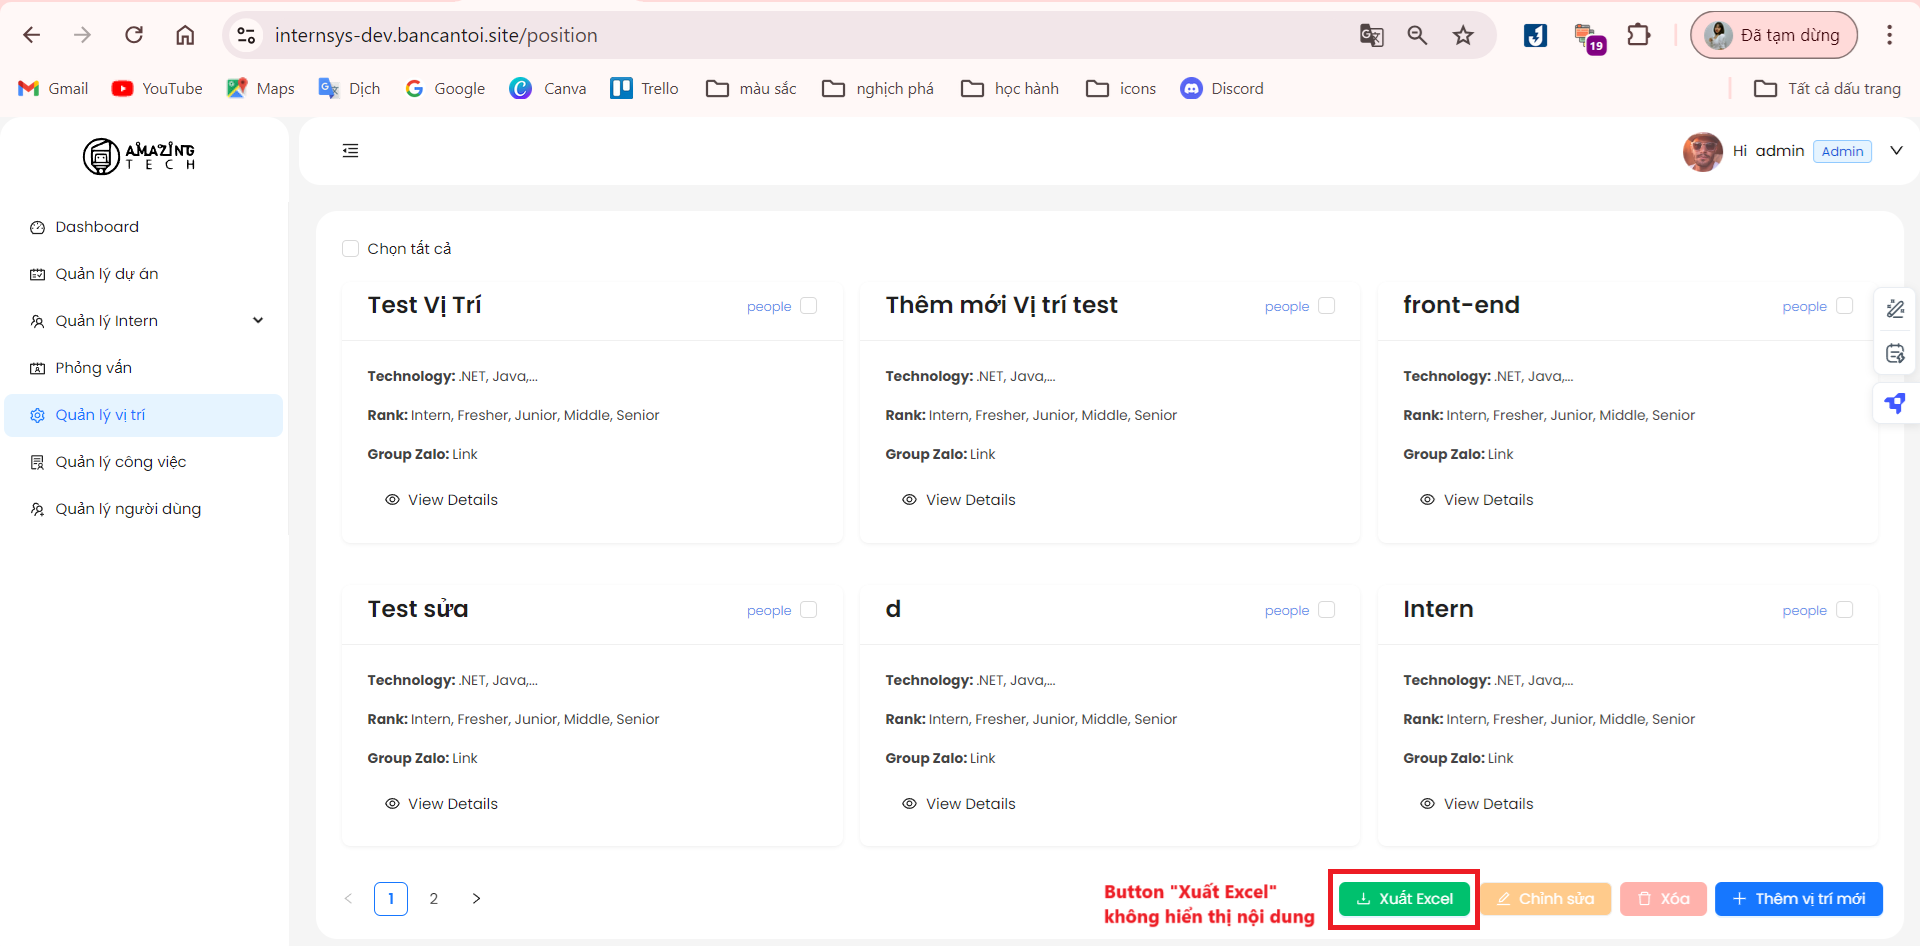Tick the "Chọn tất cả" checkbox

[350, 249]
